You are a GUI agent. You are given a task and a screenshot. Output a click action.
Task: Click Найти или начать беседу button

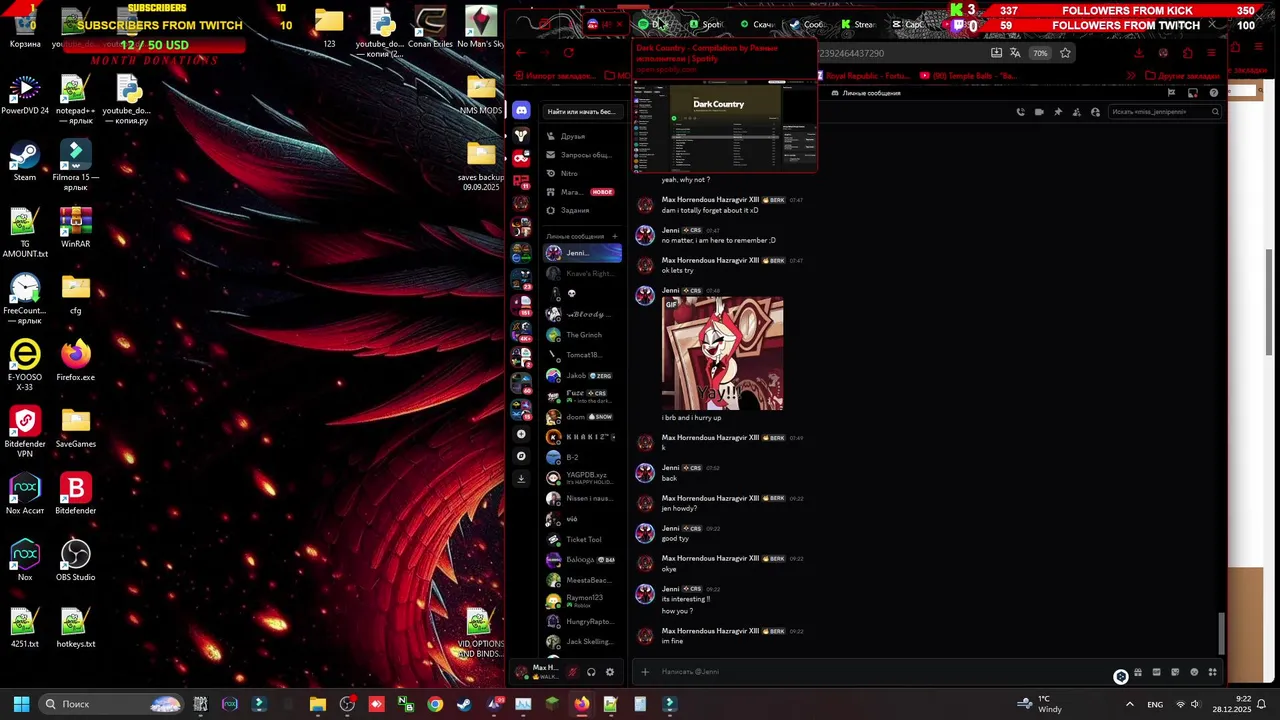click(582, 111)
